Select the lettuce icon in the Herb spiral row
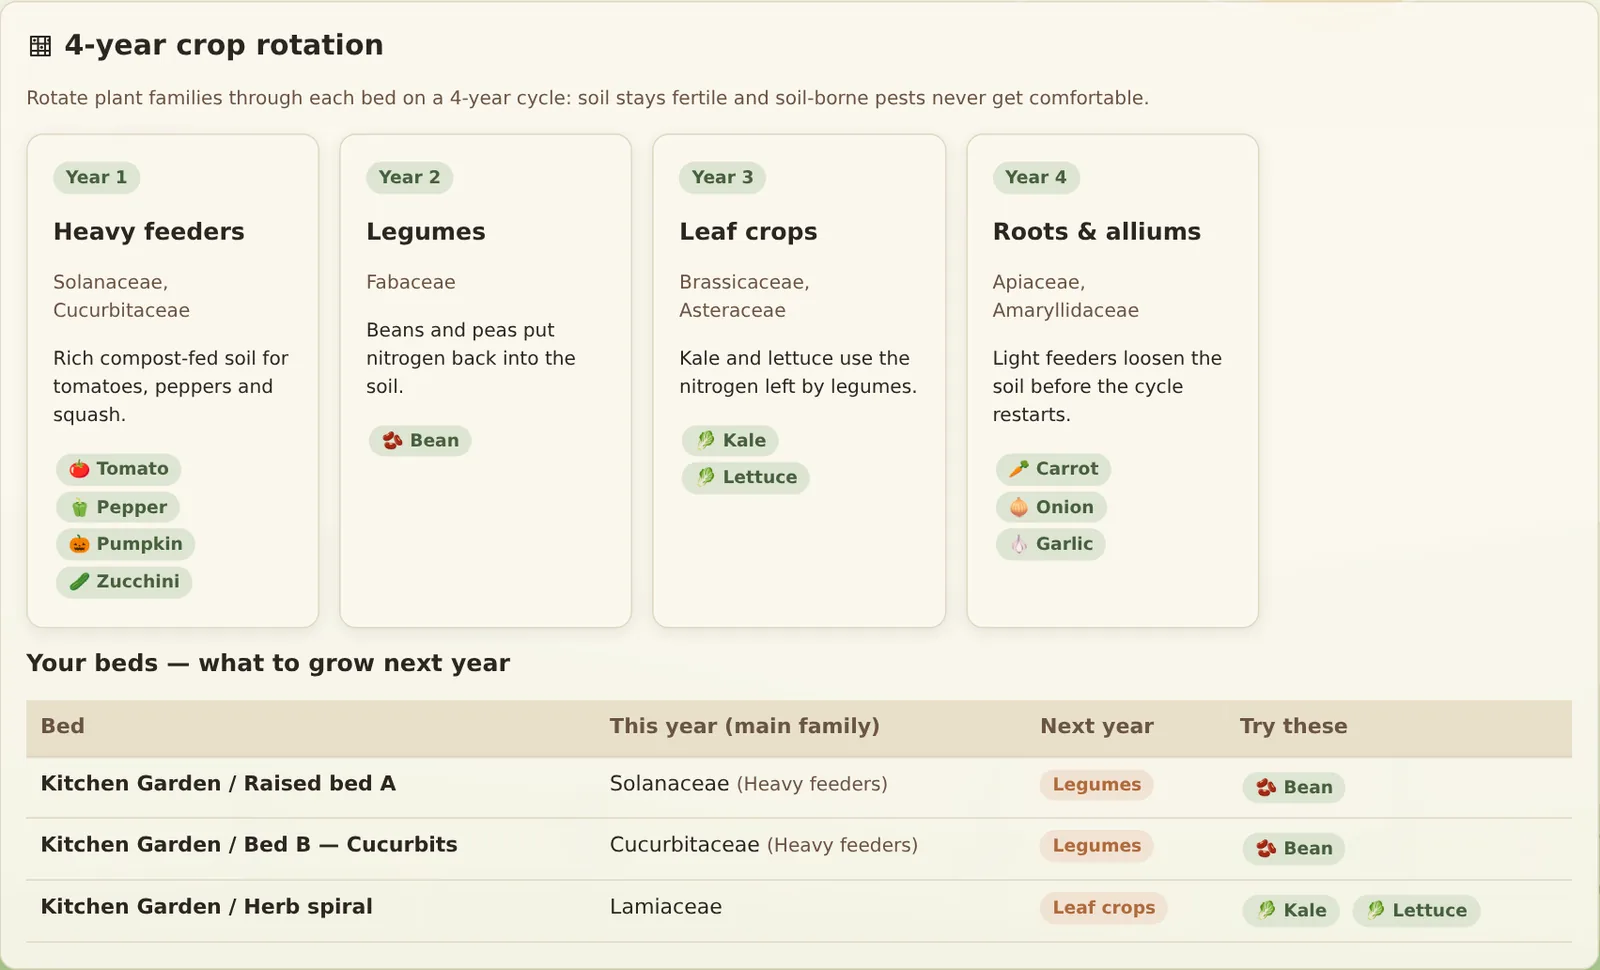Image resolution: width=1600 pixels, height=970 pixels. pyautogui.click(x=1376, y=910)
